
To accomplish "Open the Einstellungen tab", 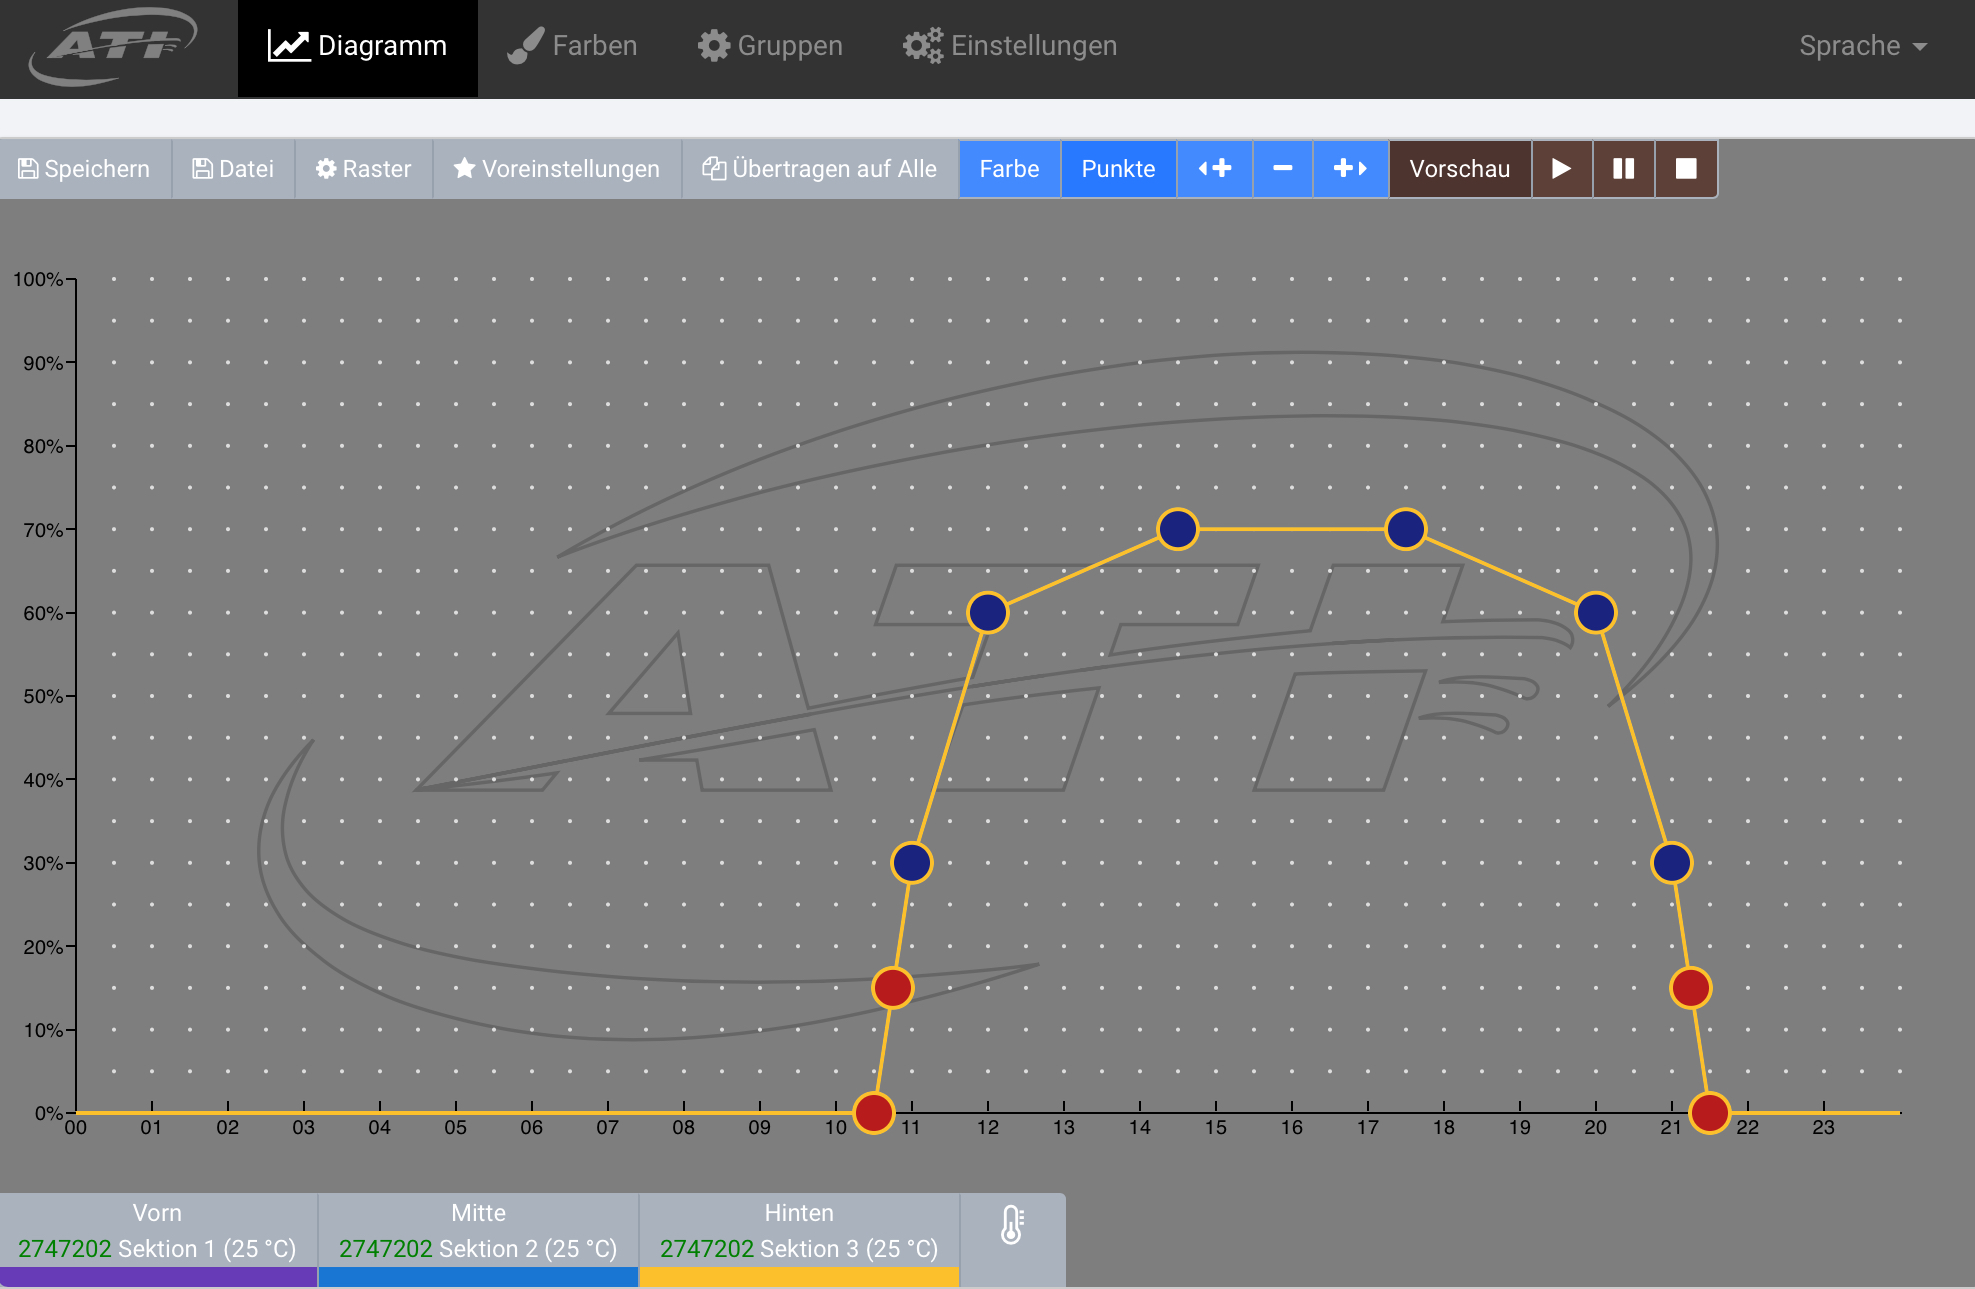I will (1010, 46).
